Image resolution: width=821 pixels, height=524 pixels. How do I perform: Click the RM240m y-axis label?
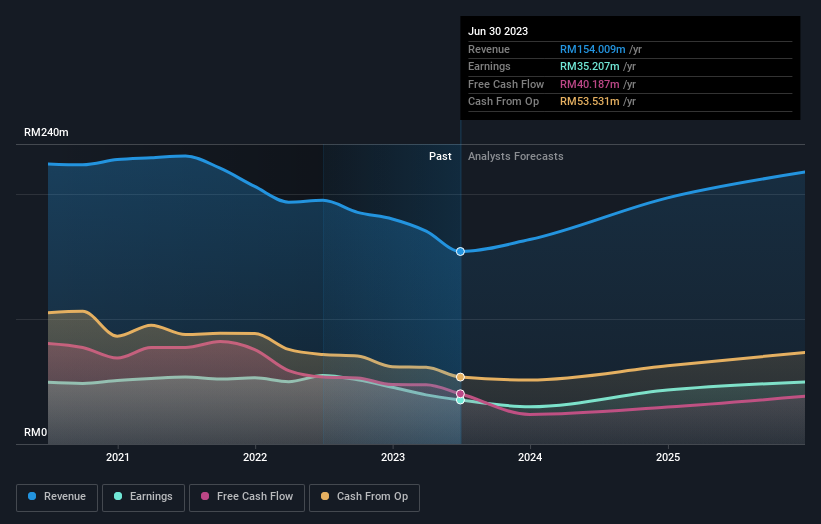(x=46, y=132)
